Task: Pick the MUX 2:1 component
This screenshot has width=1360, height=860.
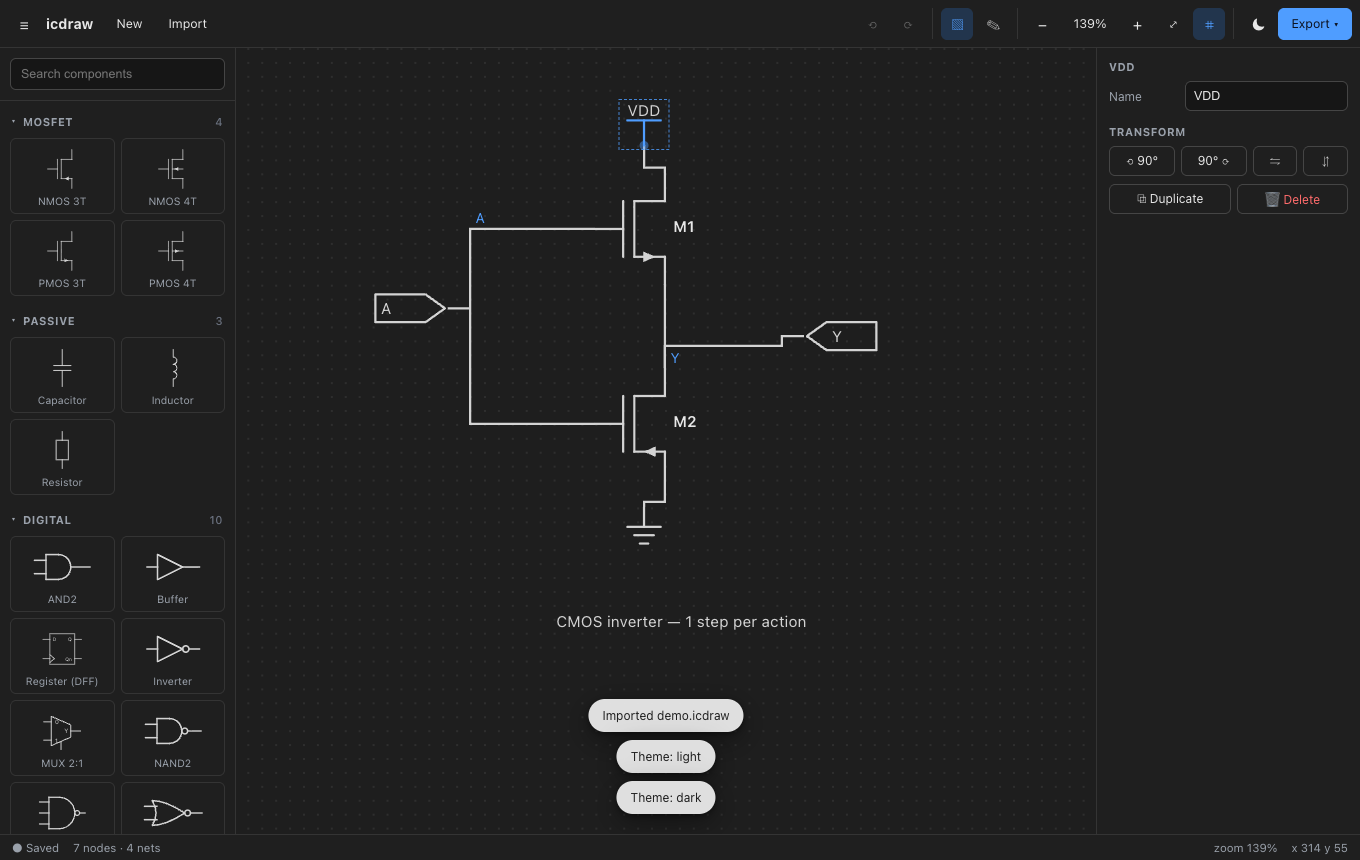Action: (x=62, y=738)
